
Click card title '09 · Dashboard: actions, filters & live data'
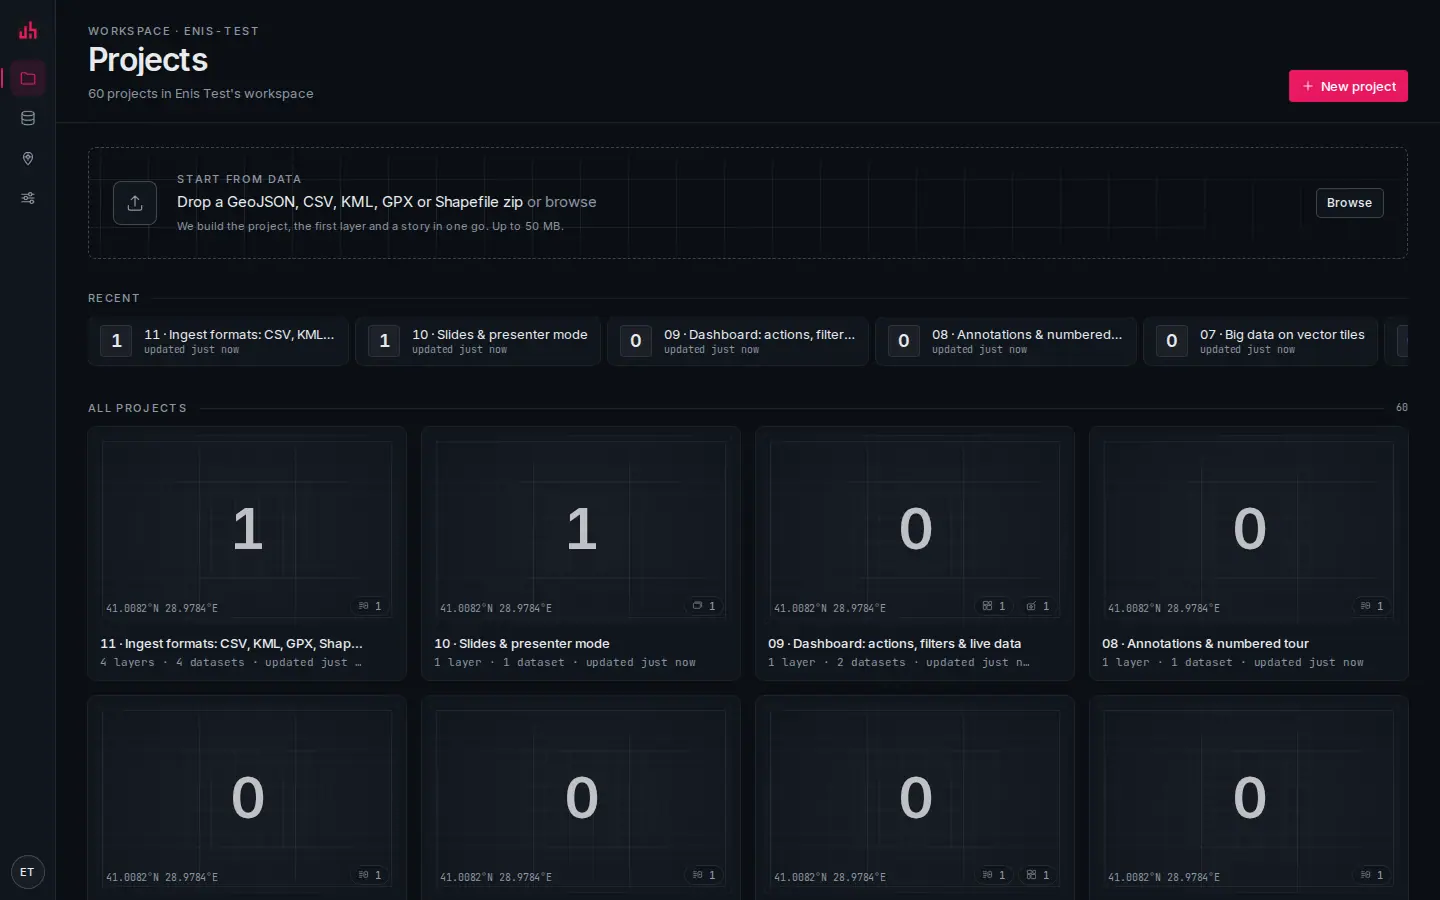point(894,644)
